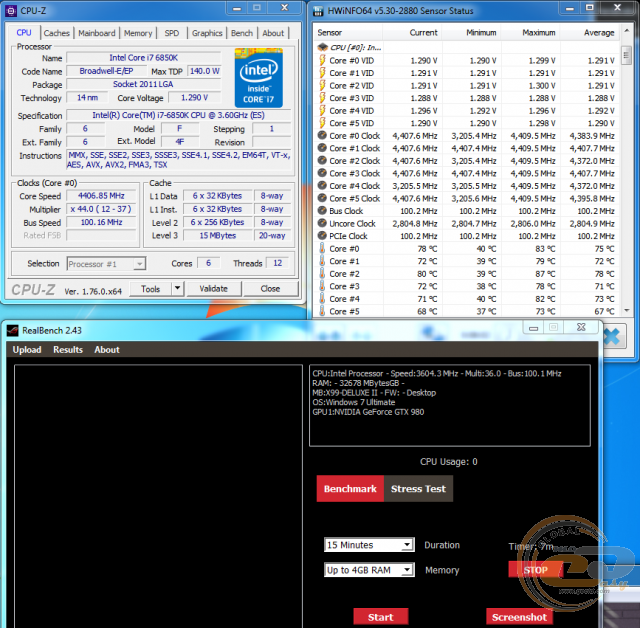
Task: Click the Core Voltage value 1.290 V
Action: tap(195, 98)
